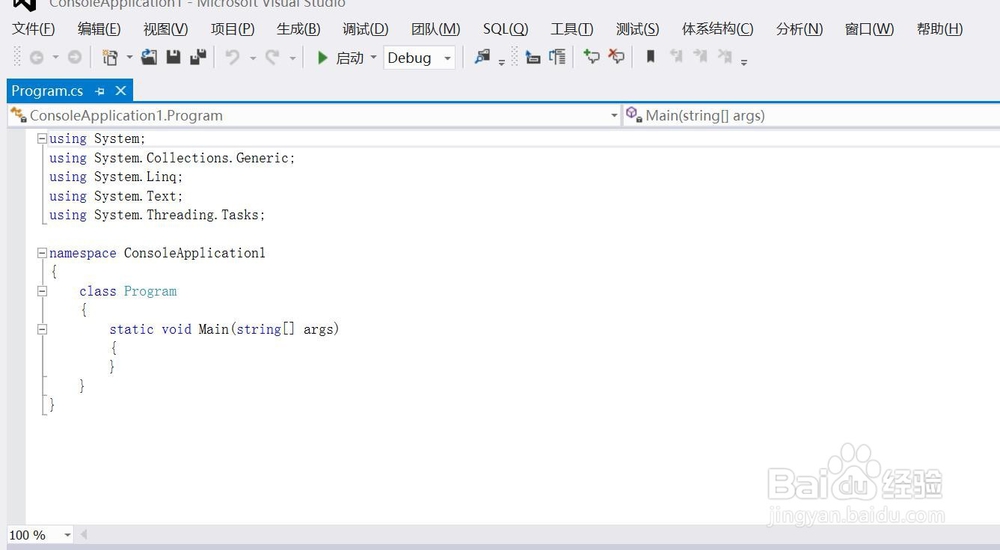Viewport: 1000px width, 550px height.
Task: Open the SQL(Q) menu
Action: (506, 29)
